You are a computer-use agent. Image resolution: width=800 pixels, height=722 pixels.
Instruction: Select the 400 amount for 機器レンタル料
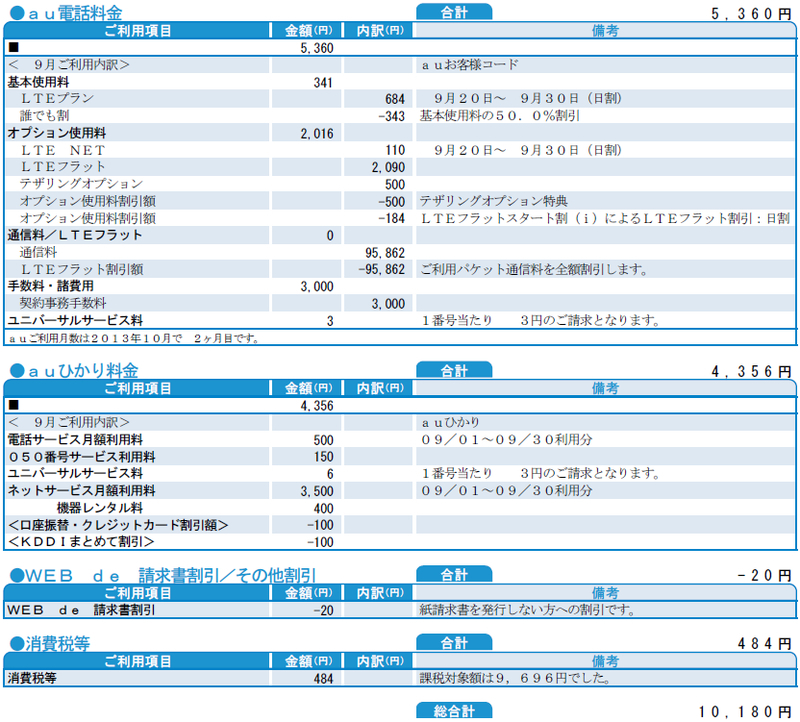click(x=323, y=508)
